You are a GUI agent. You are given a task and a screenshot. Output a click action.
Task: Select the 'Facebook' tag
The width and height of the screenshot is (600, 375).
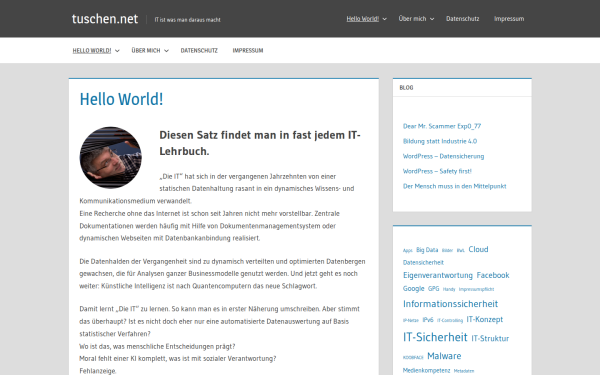493,275
